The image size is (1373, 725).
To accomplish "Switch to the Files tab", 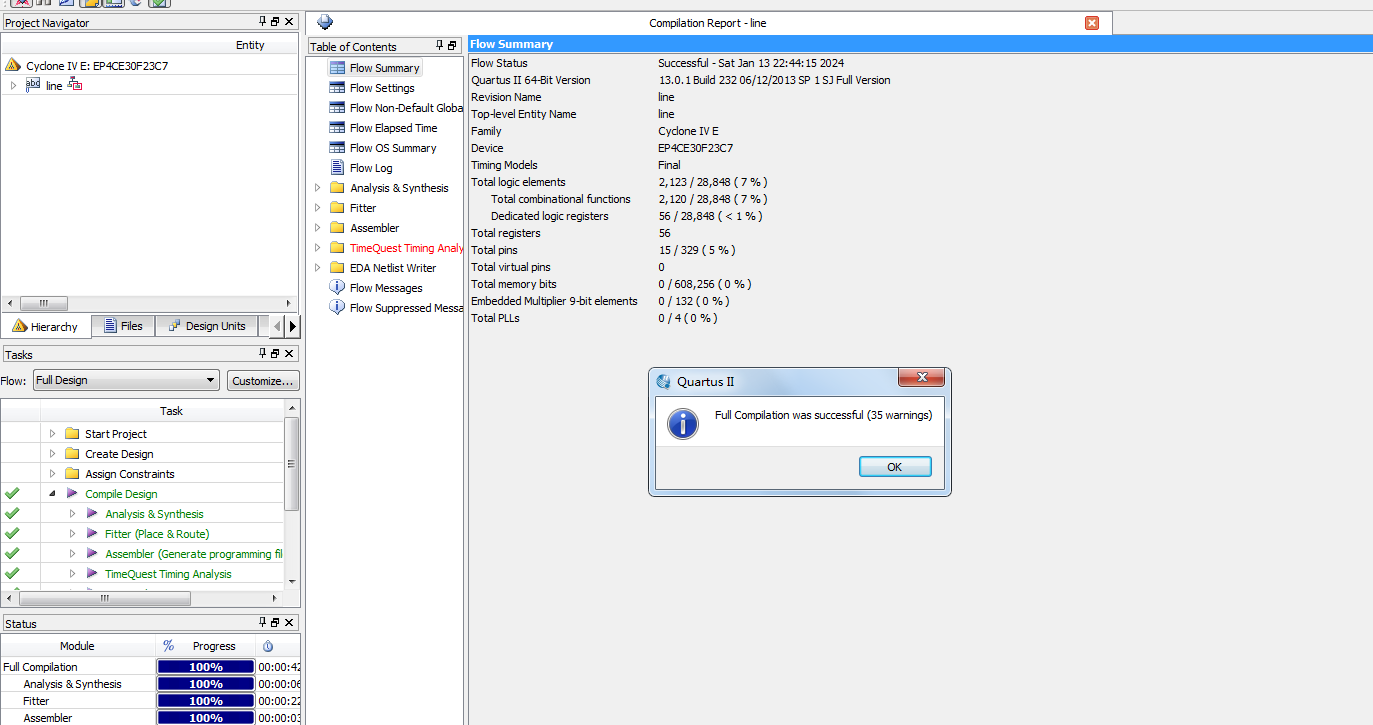I will [x=123, y=326].
